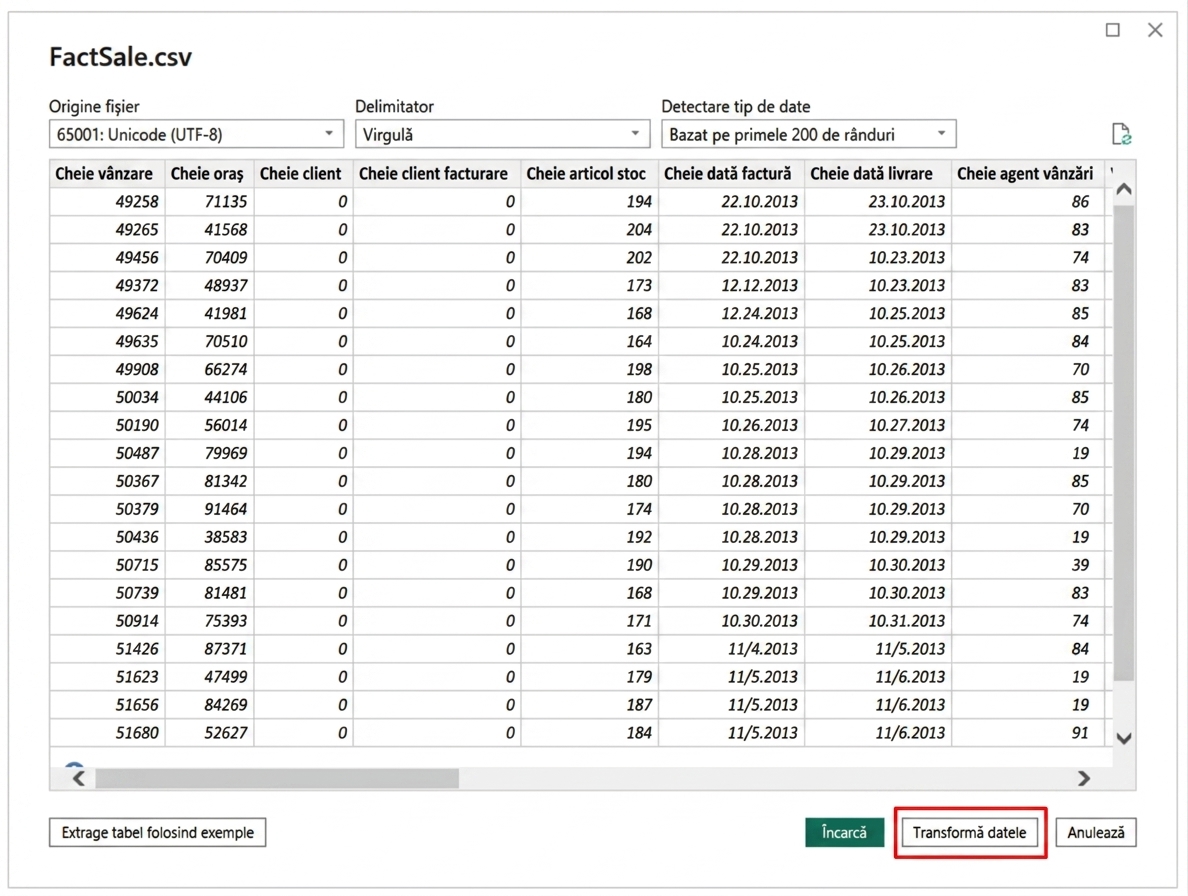Click the Încarcă button
1188x896 pixels.
pyautogui.click(x=844, y=832)
